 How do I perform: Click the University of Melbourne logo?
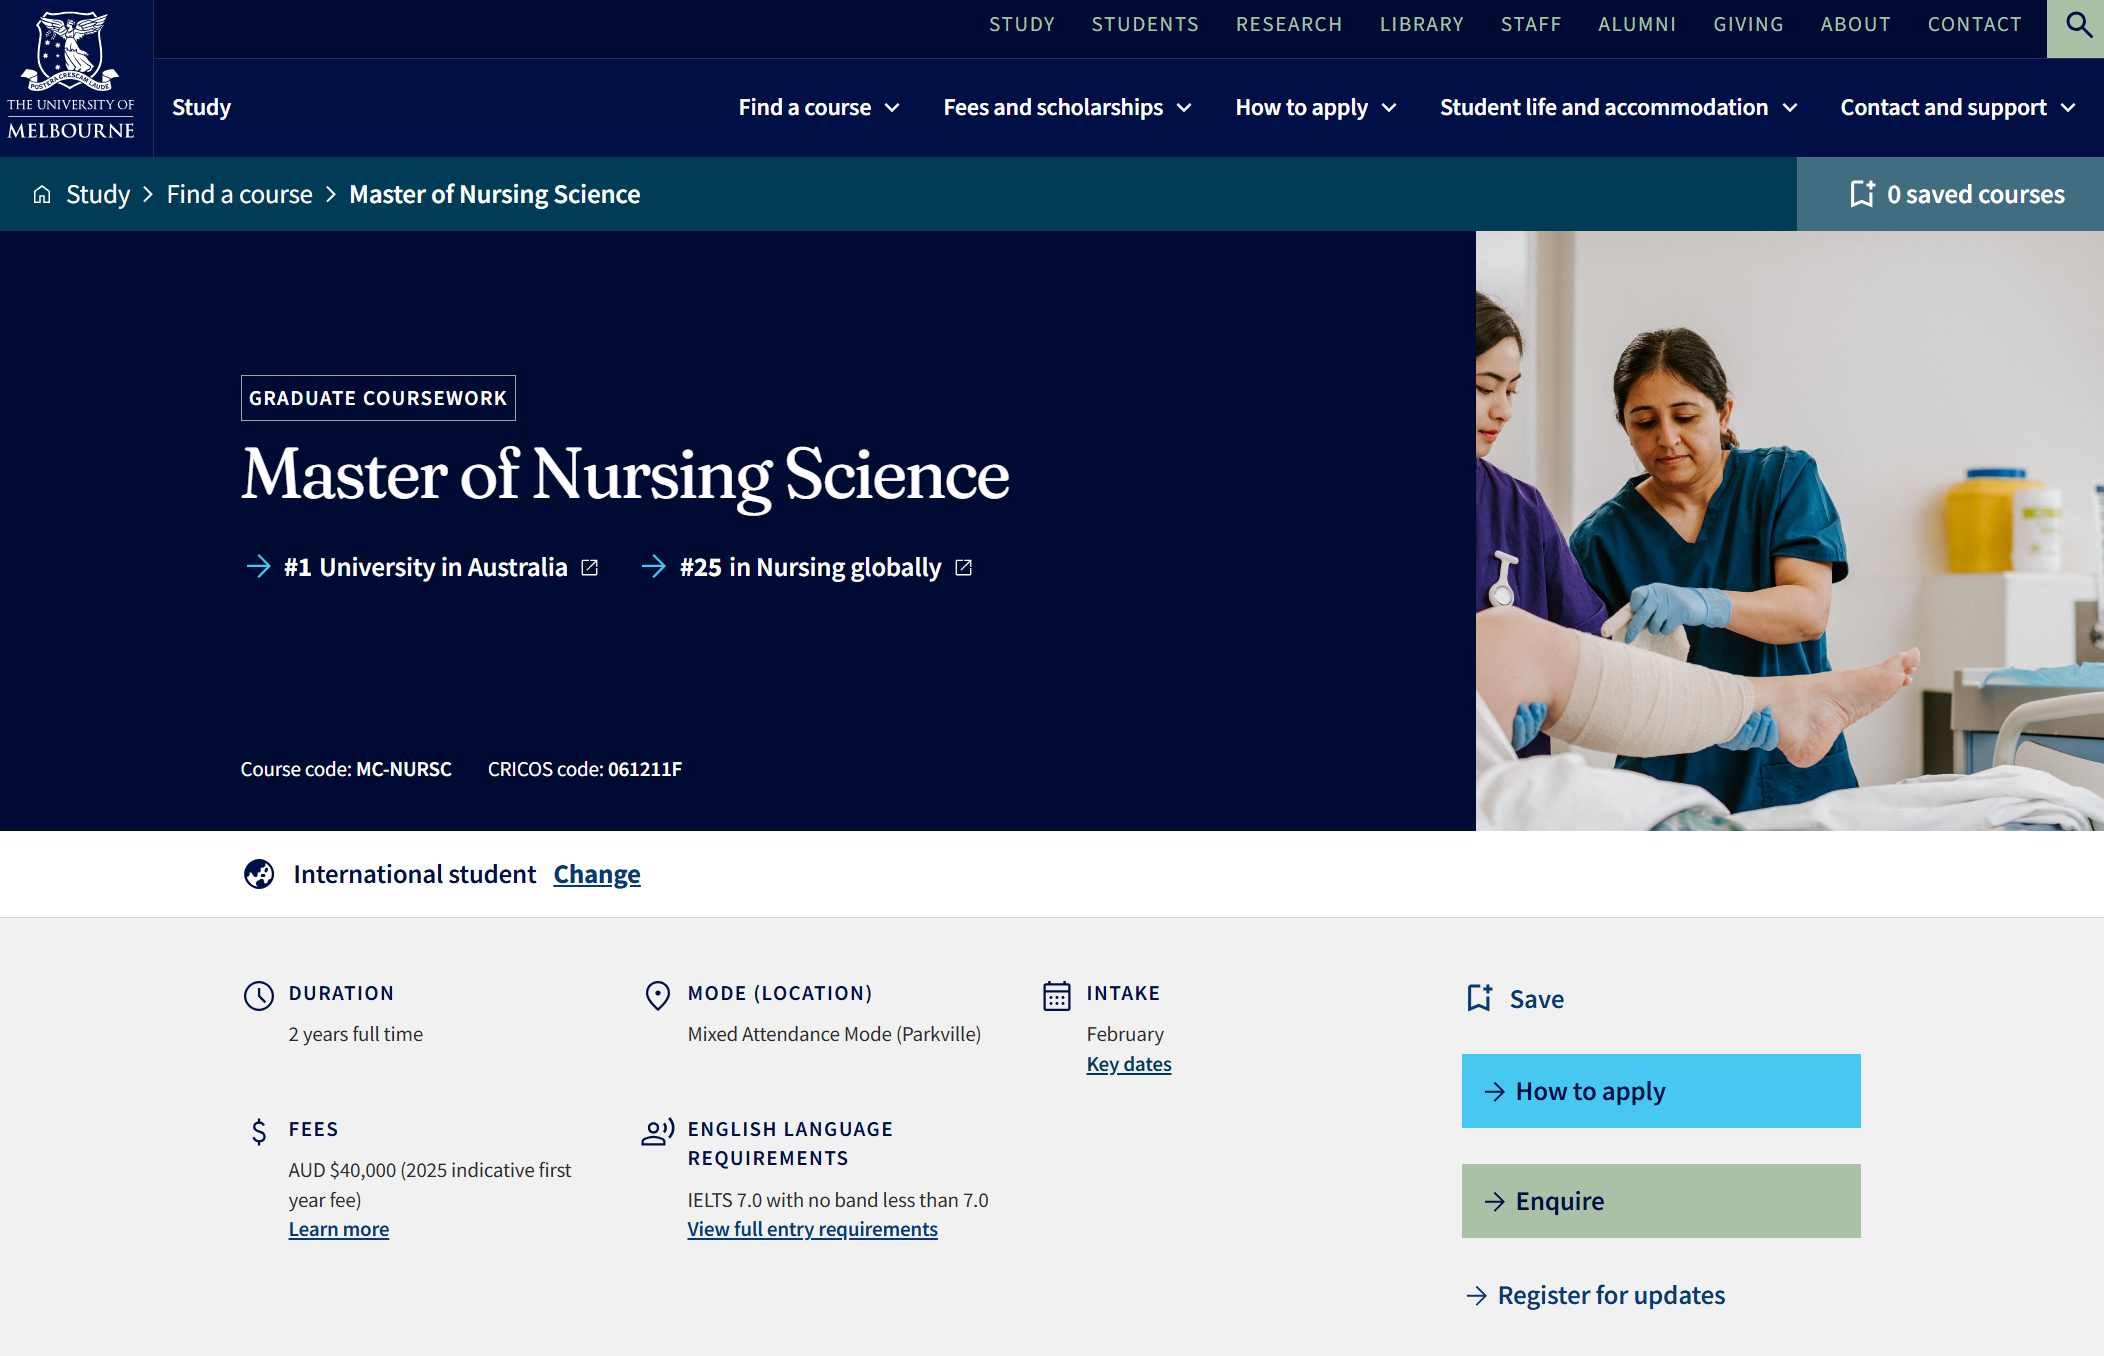pyautogui.click(x=71, y=77)
